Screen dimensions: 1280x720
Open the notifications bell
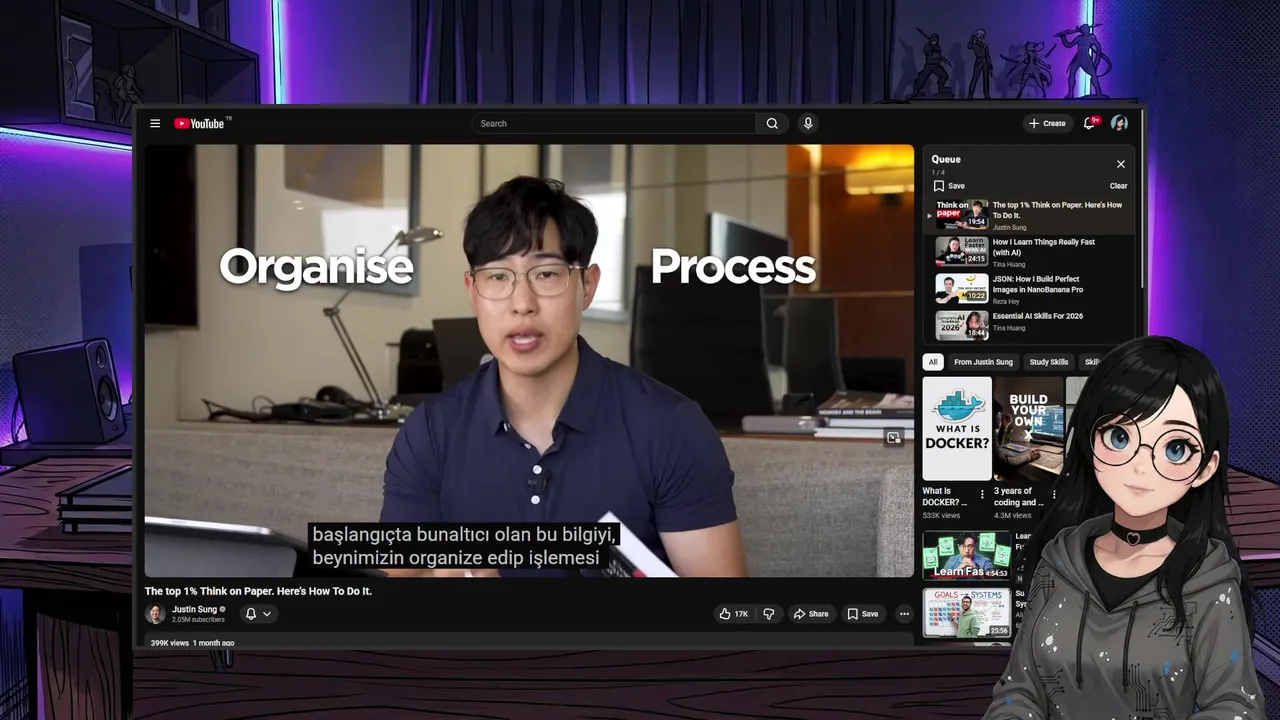[x=1090, y=124]
